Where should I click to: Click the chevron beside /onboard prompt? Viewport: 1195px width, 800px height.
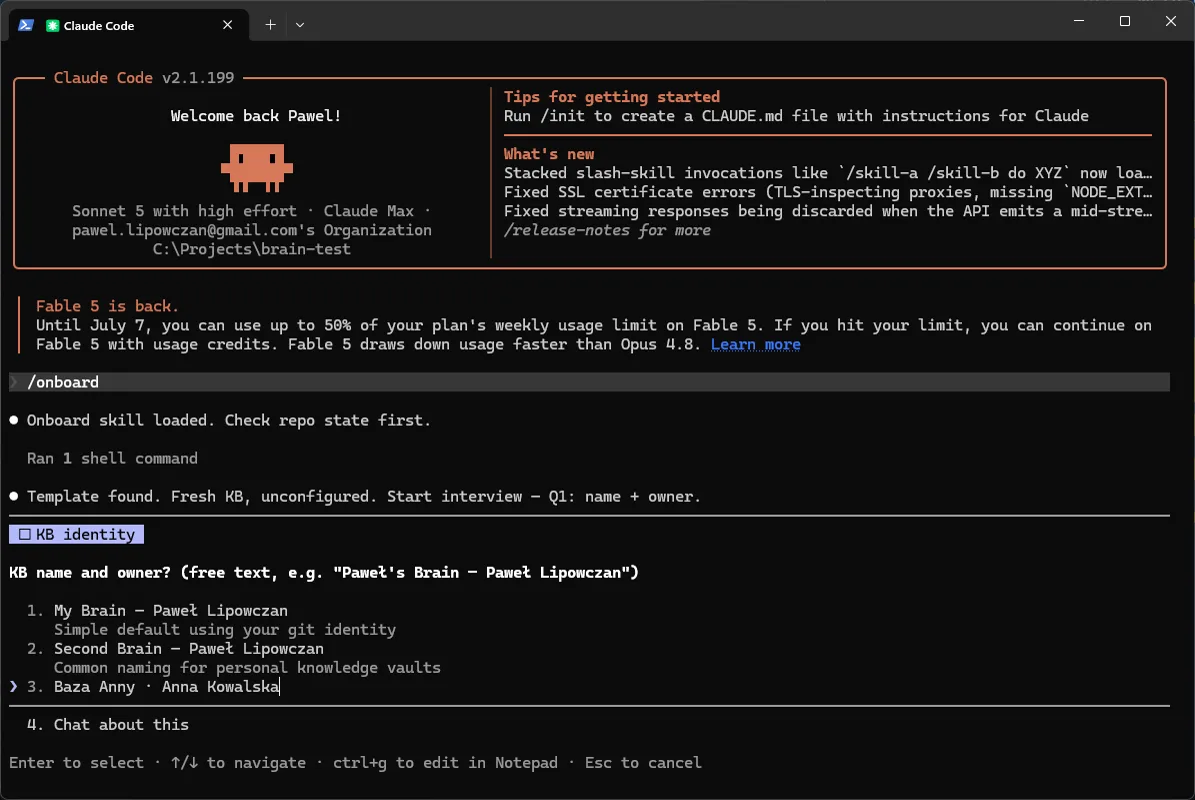(x=14, y=382)
